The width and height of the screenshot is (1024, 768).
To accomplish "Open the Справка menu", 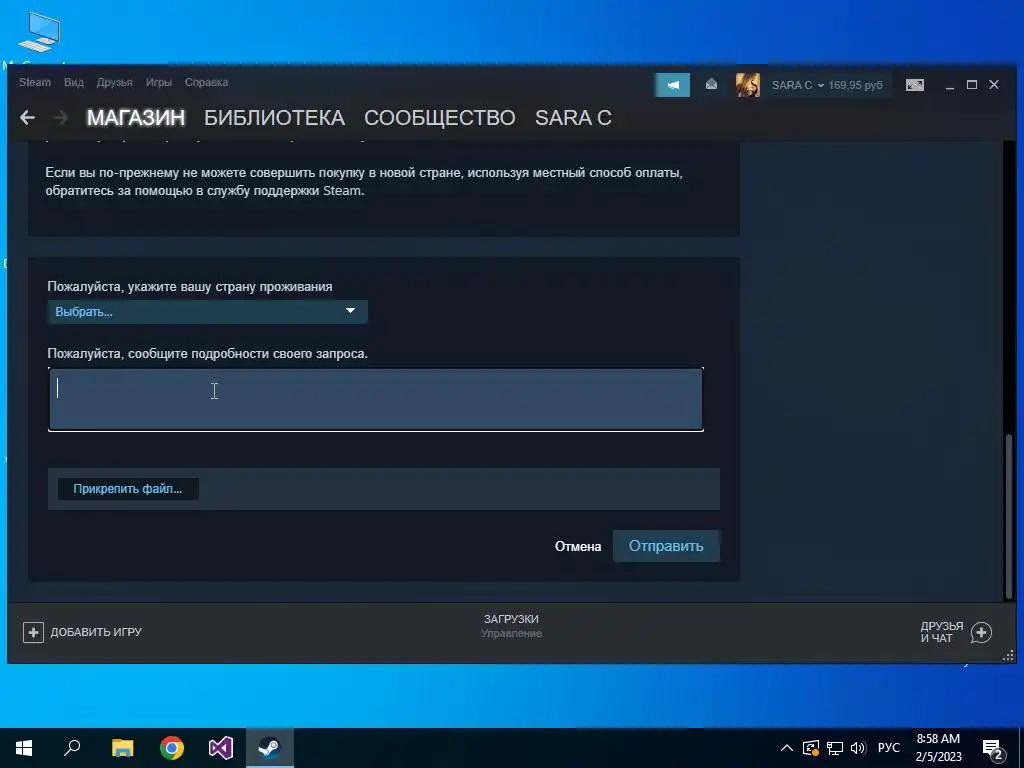I will [x=206, y=82].
